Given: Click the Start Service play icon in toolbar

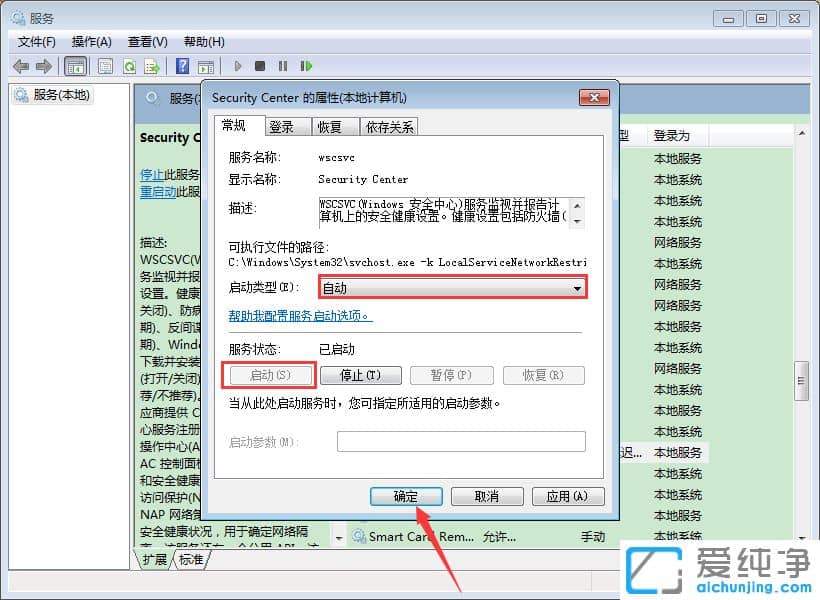Looking at the screenshot, I should (x=237, y=66).
